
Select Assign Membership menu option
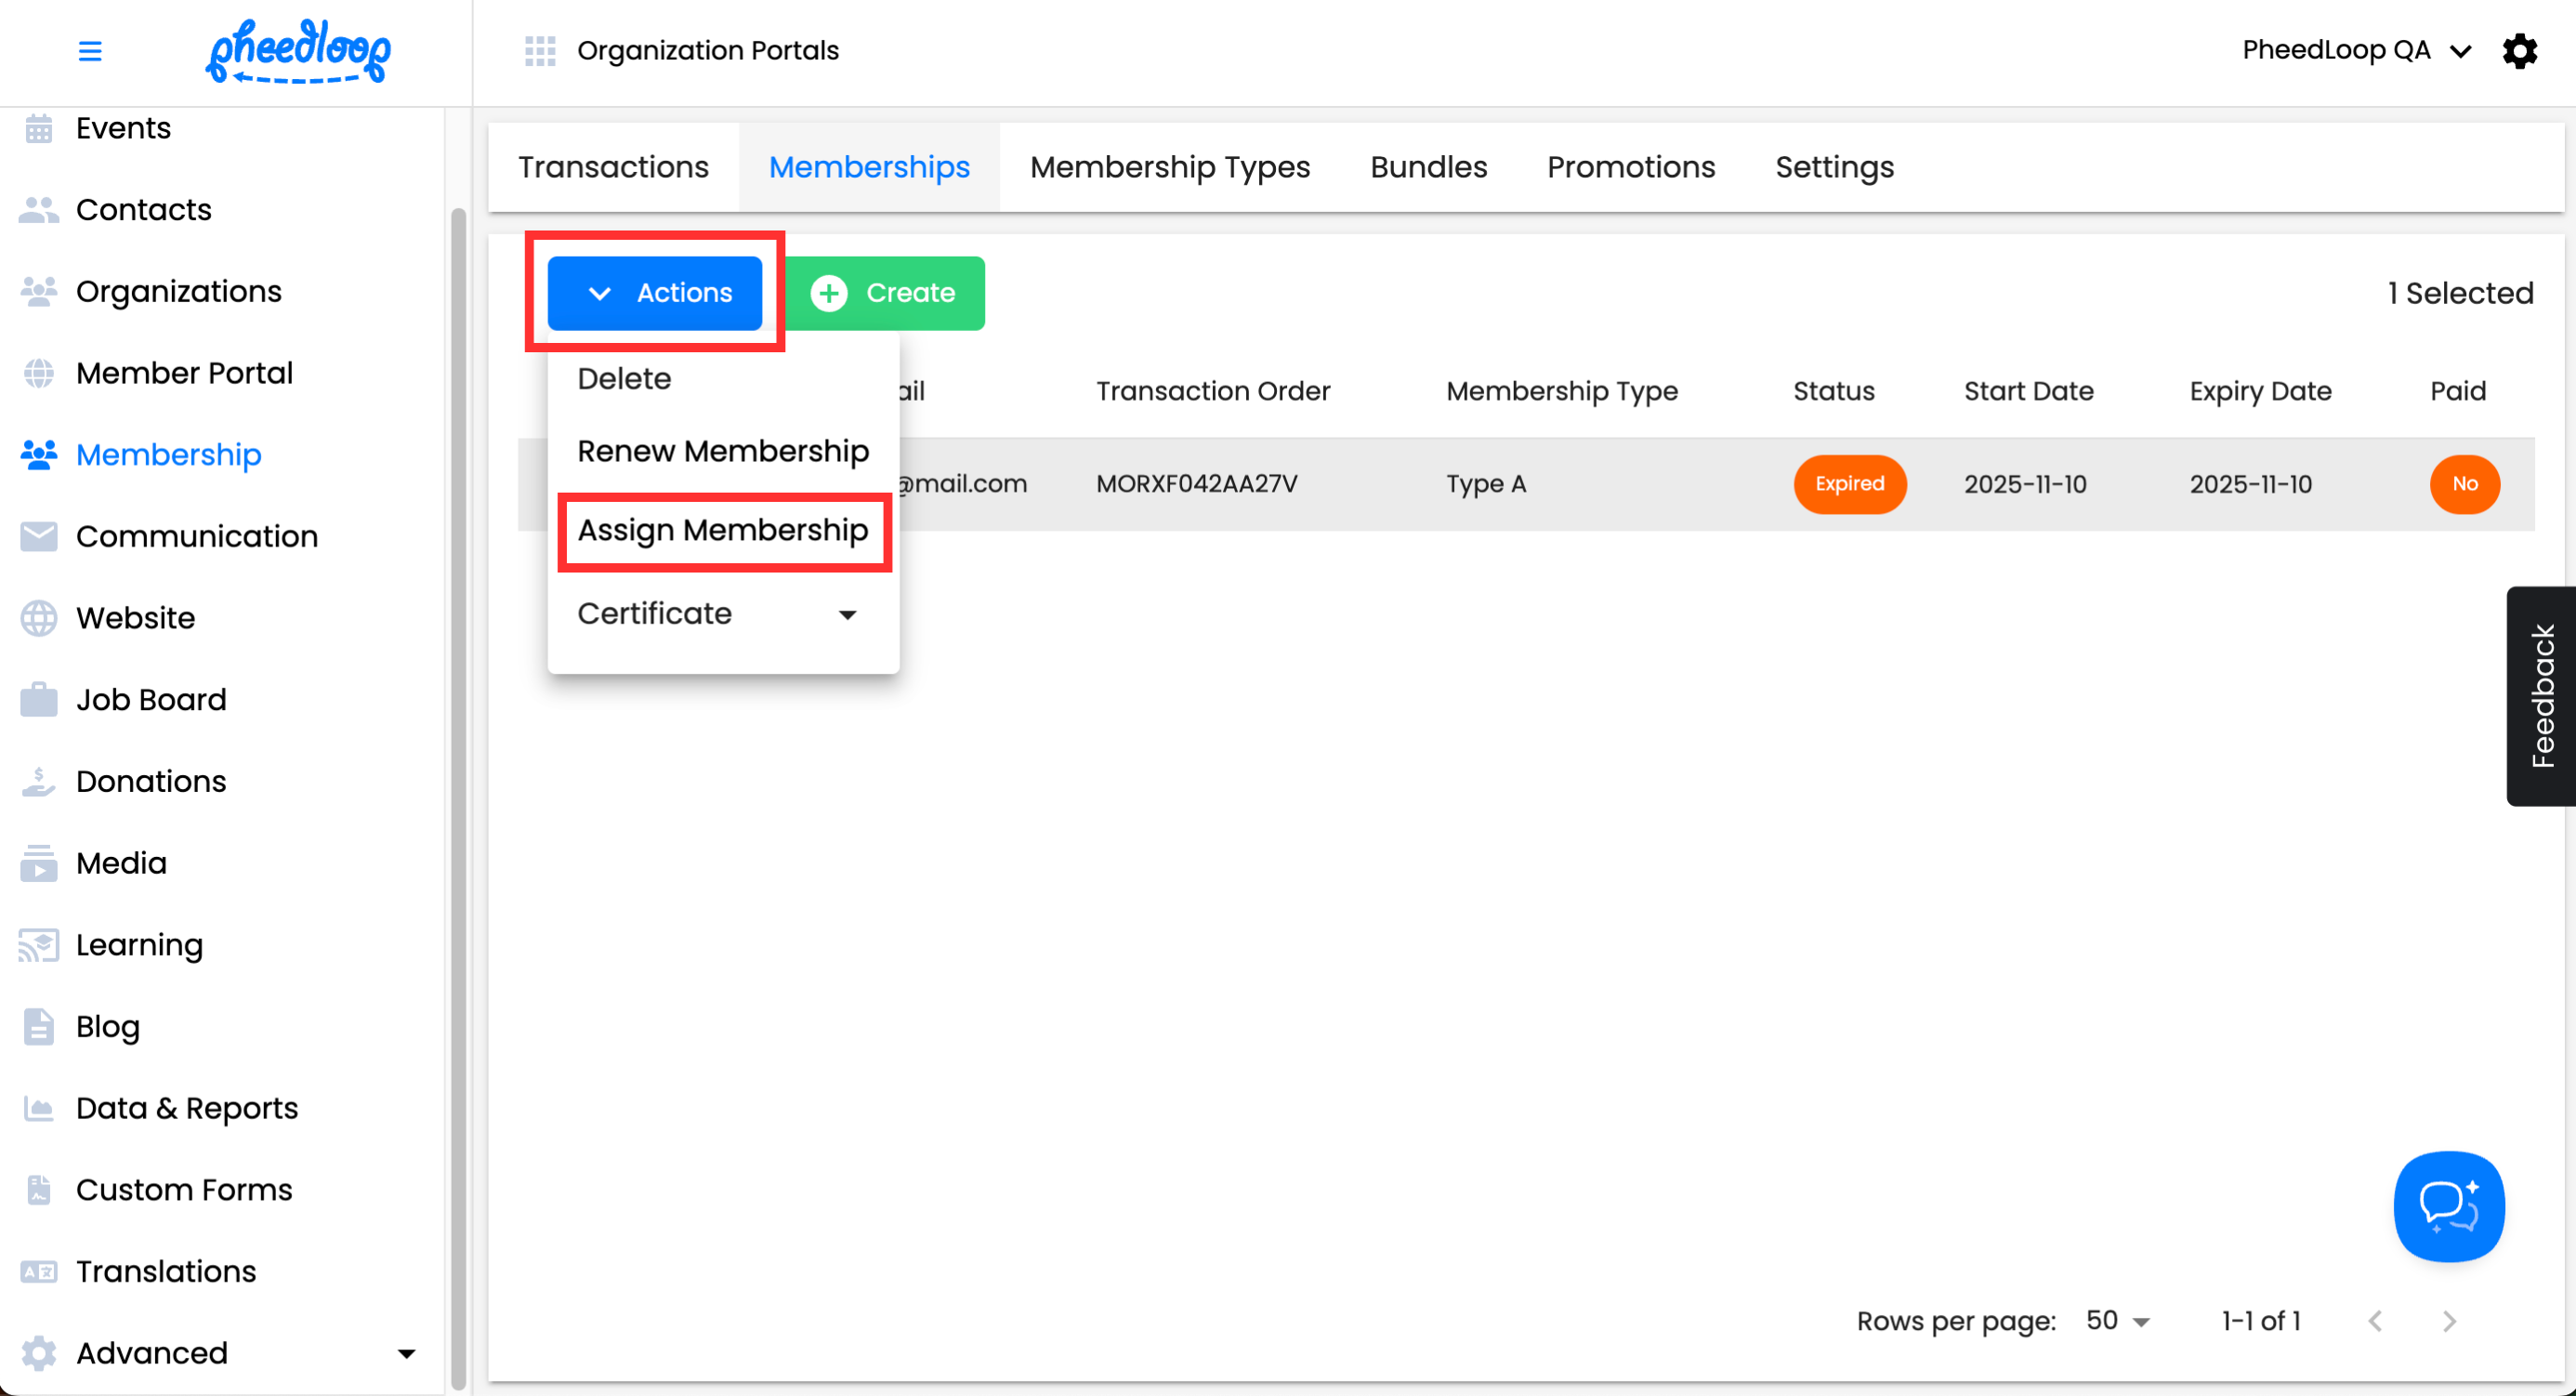(x=723, y=530)
